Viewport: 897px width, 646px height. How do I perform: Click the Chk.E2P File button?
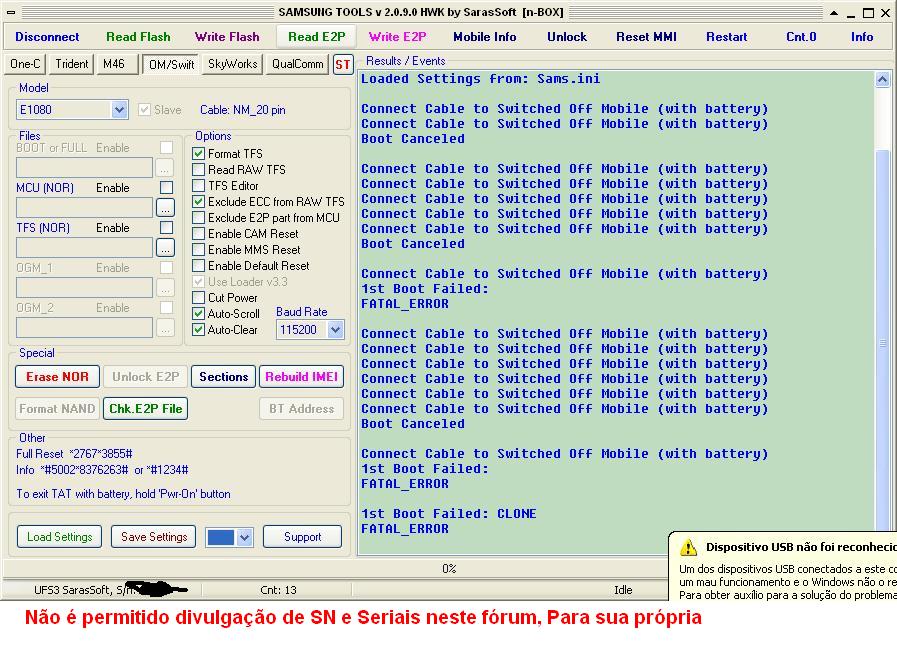tap(145, 409)
